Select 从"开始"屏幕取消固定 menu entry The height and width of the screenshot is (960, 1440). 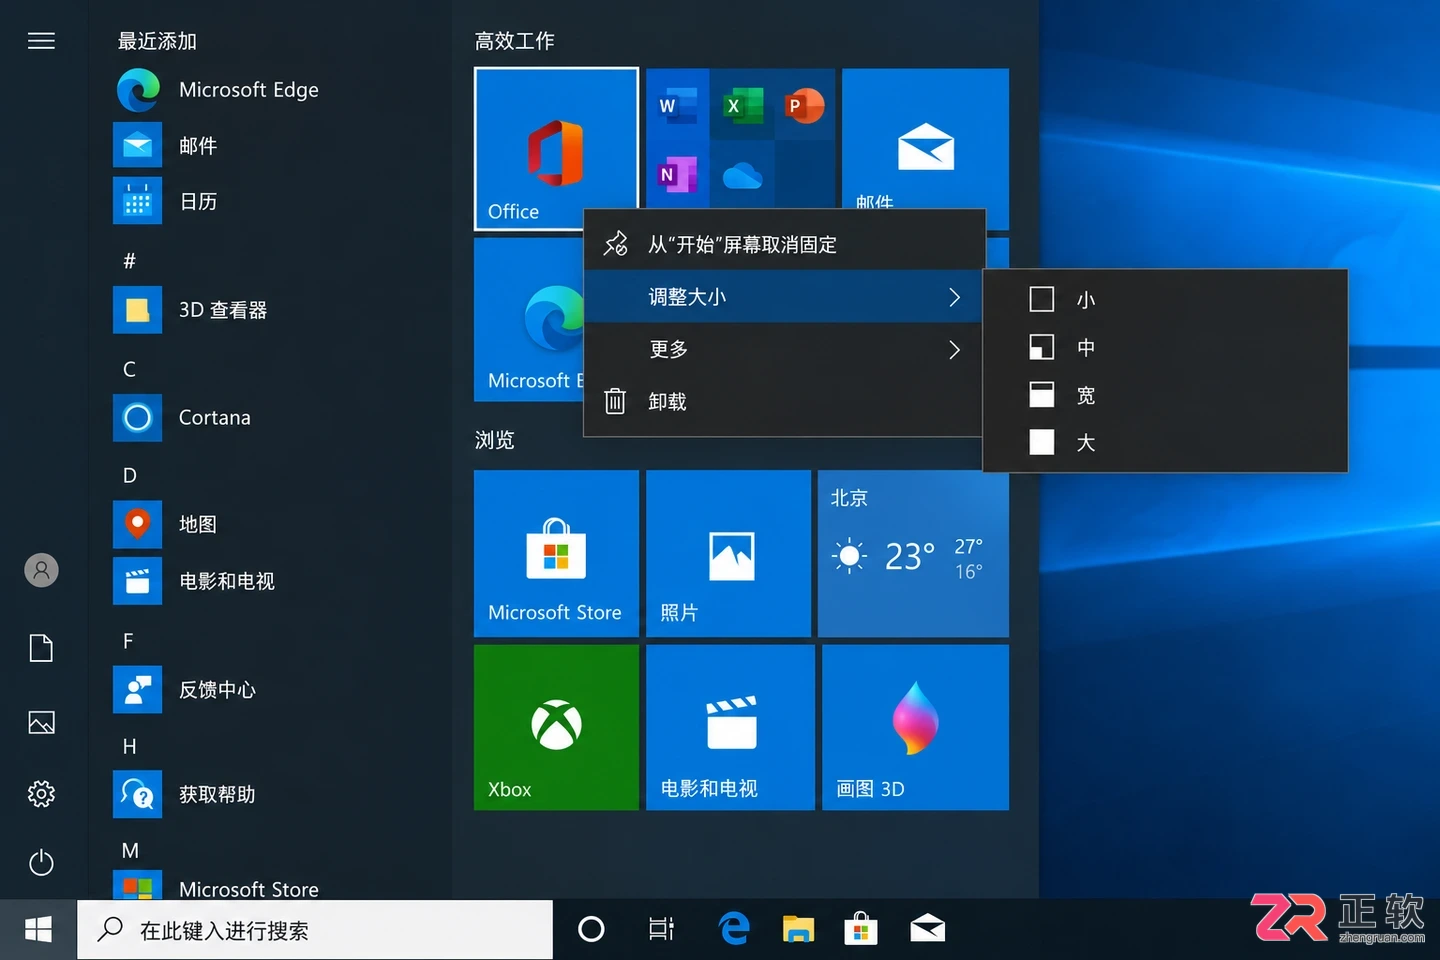pos(784,244)
